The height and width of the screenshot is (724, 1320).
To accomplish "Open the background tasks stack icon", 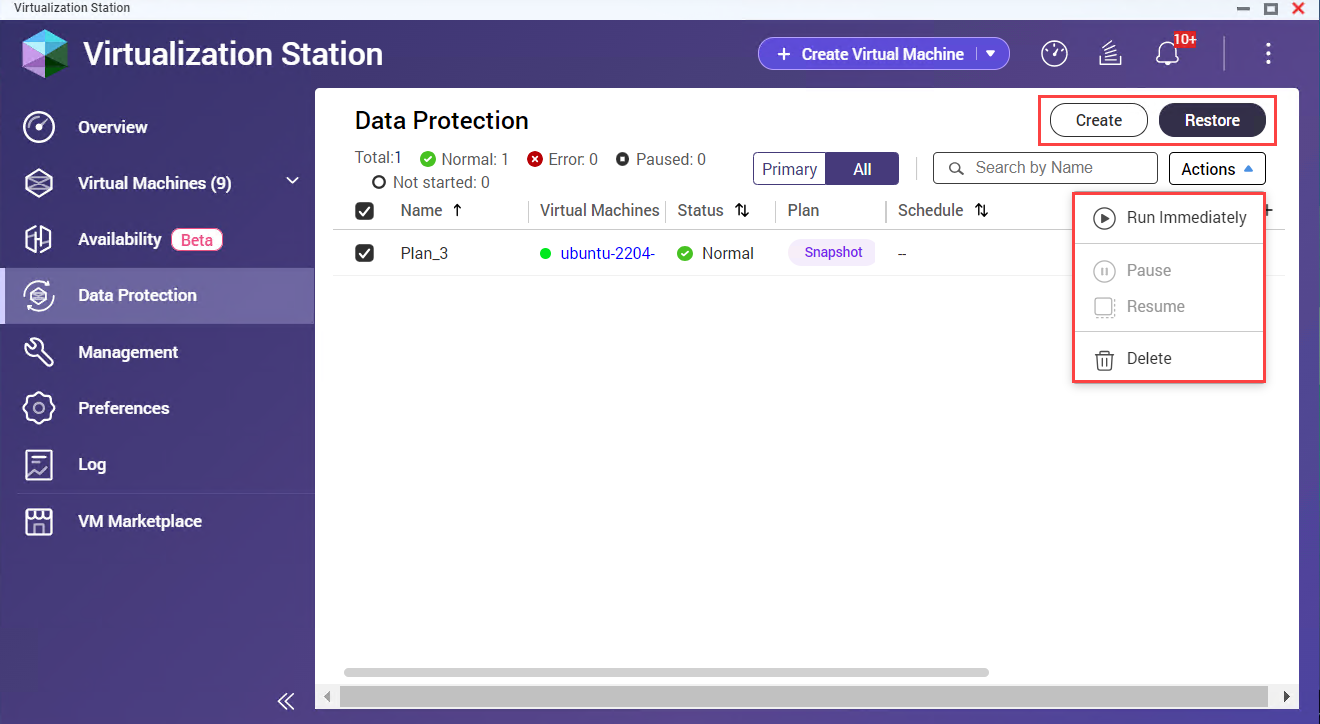I will 1109,54.
